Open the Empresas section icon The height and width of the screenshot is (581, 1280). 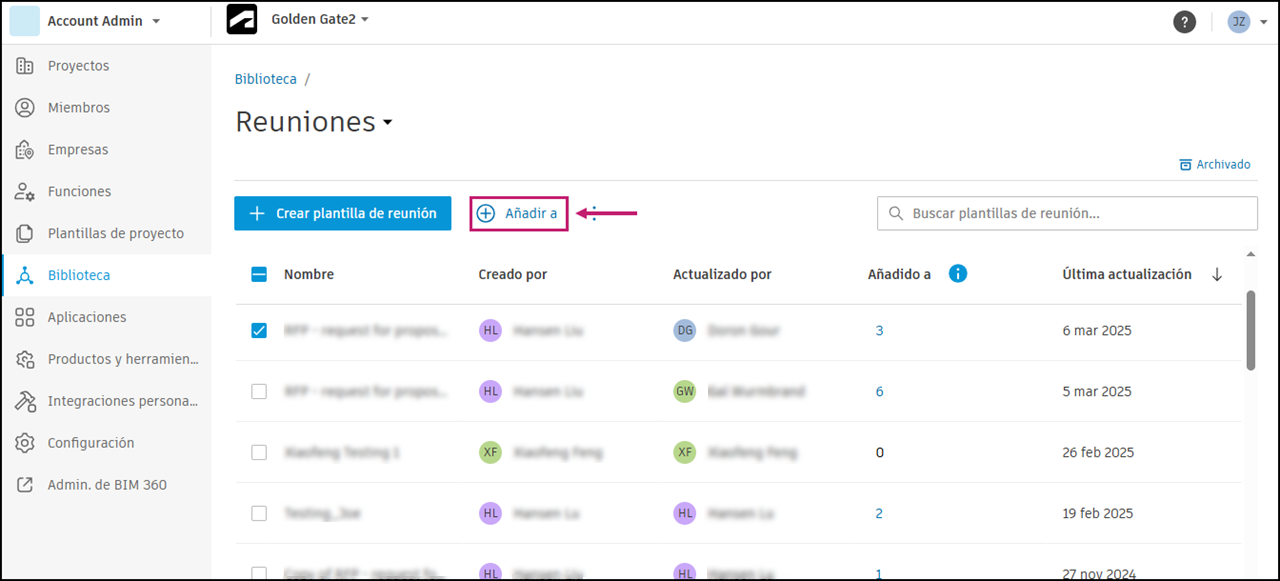point(26,150)
